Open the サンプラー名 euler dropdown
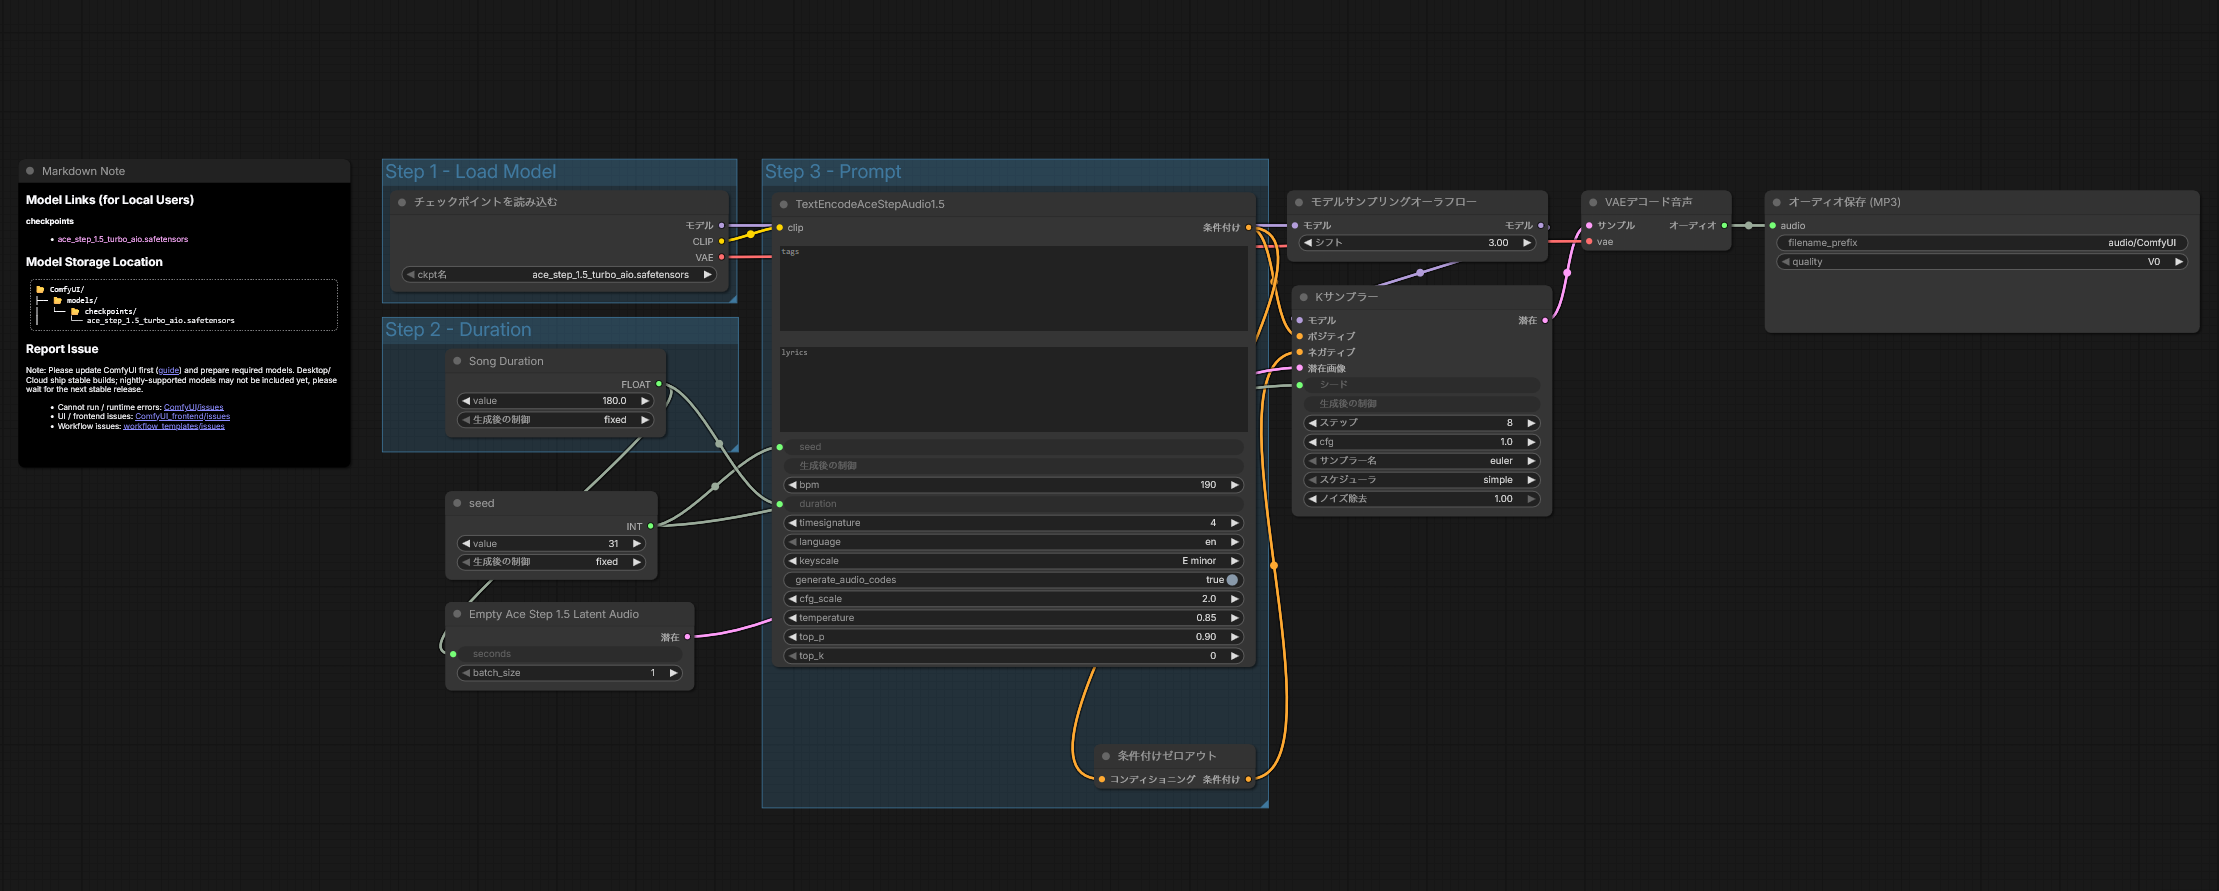This screenshot has width=2219, height=891. (1422, 461)
